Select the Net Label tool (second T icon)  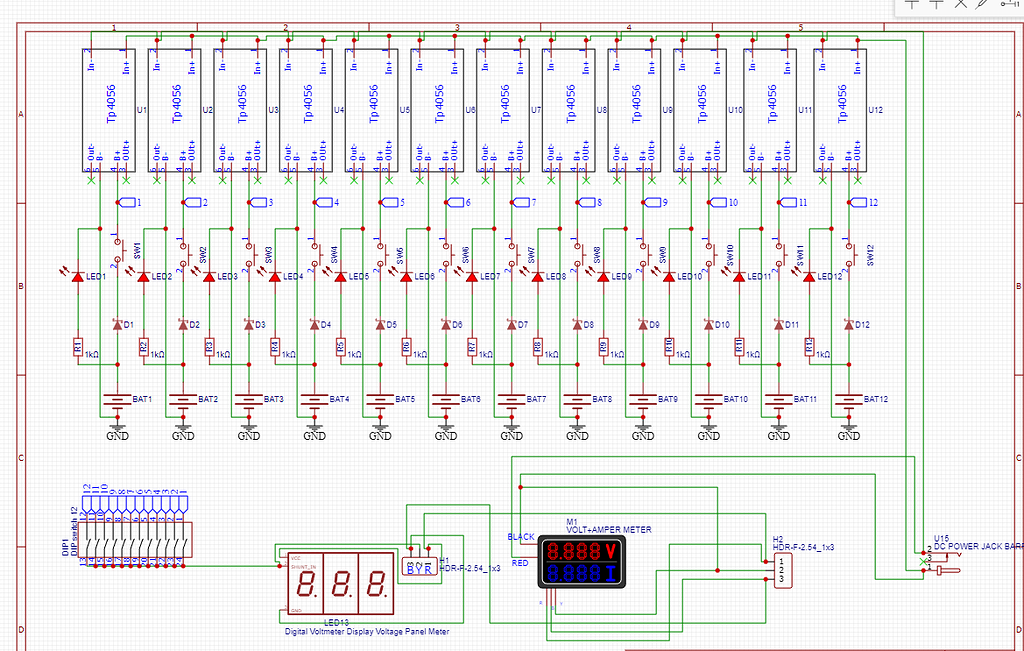937,5
